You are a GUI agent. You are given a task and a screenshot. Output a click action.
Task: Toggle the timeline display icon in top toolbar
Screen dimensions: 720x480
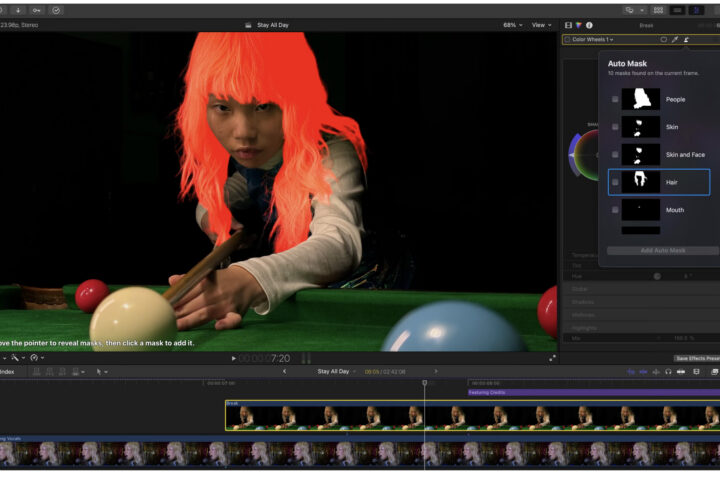click(677, 10)
